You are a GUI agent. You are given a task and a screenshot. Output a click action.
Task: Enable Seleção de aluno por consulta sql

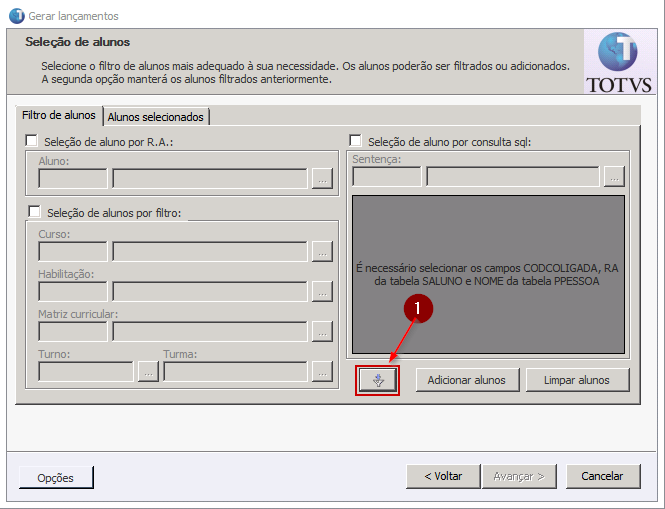pos(355,142)
